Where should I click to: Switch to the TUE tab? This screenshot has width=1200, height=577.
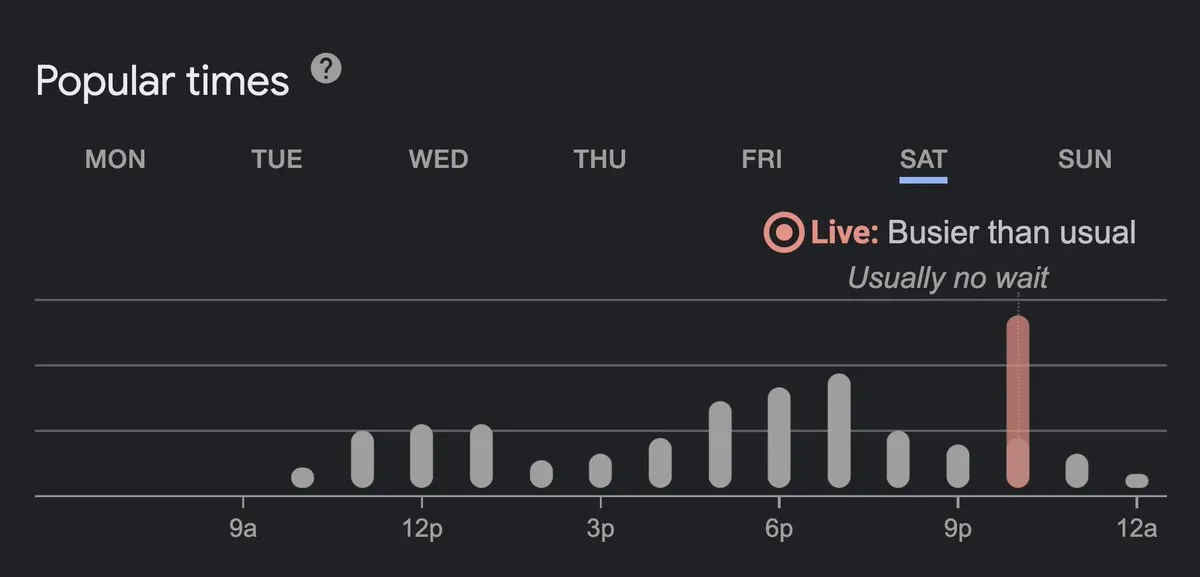click(277, 159)
